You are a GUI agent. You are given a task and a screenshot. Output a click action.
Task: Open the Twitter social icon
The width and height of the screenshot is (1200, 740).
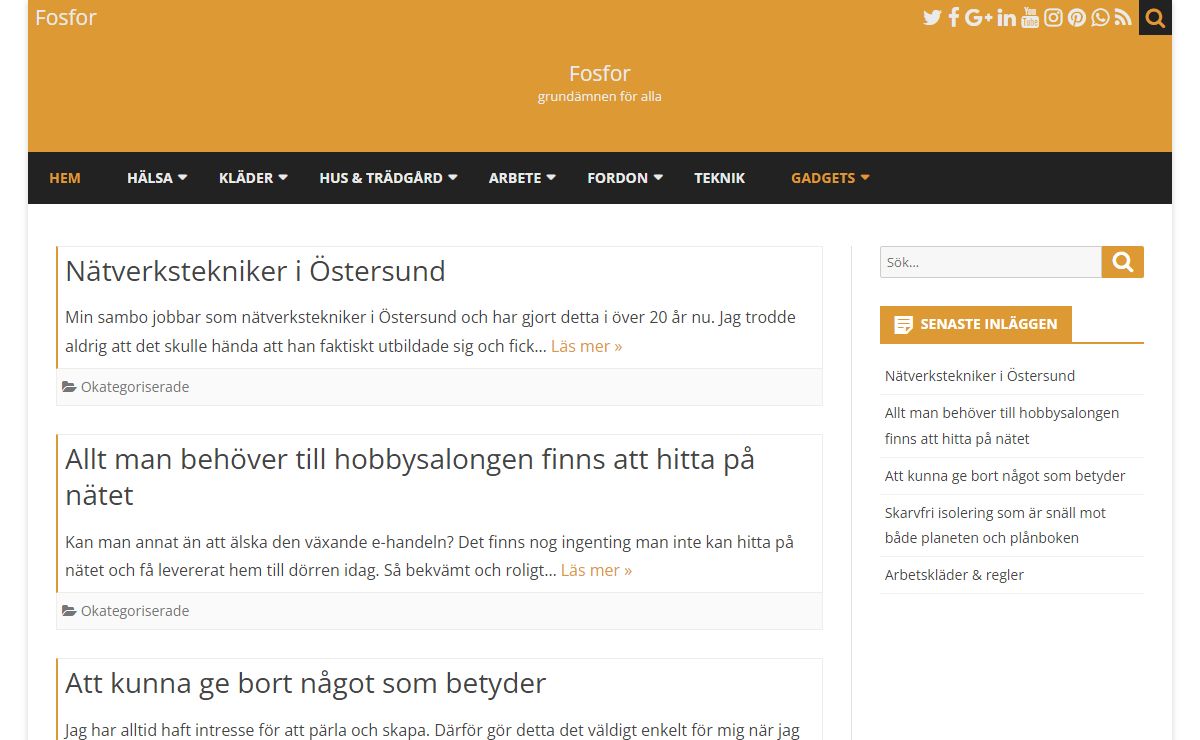[932, 17]
